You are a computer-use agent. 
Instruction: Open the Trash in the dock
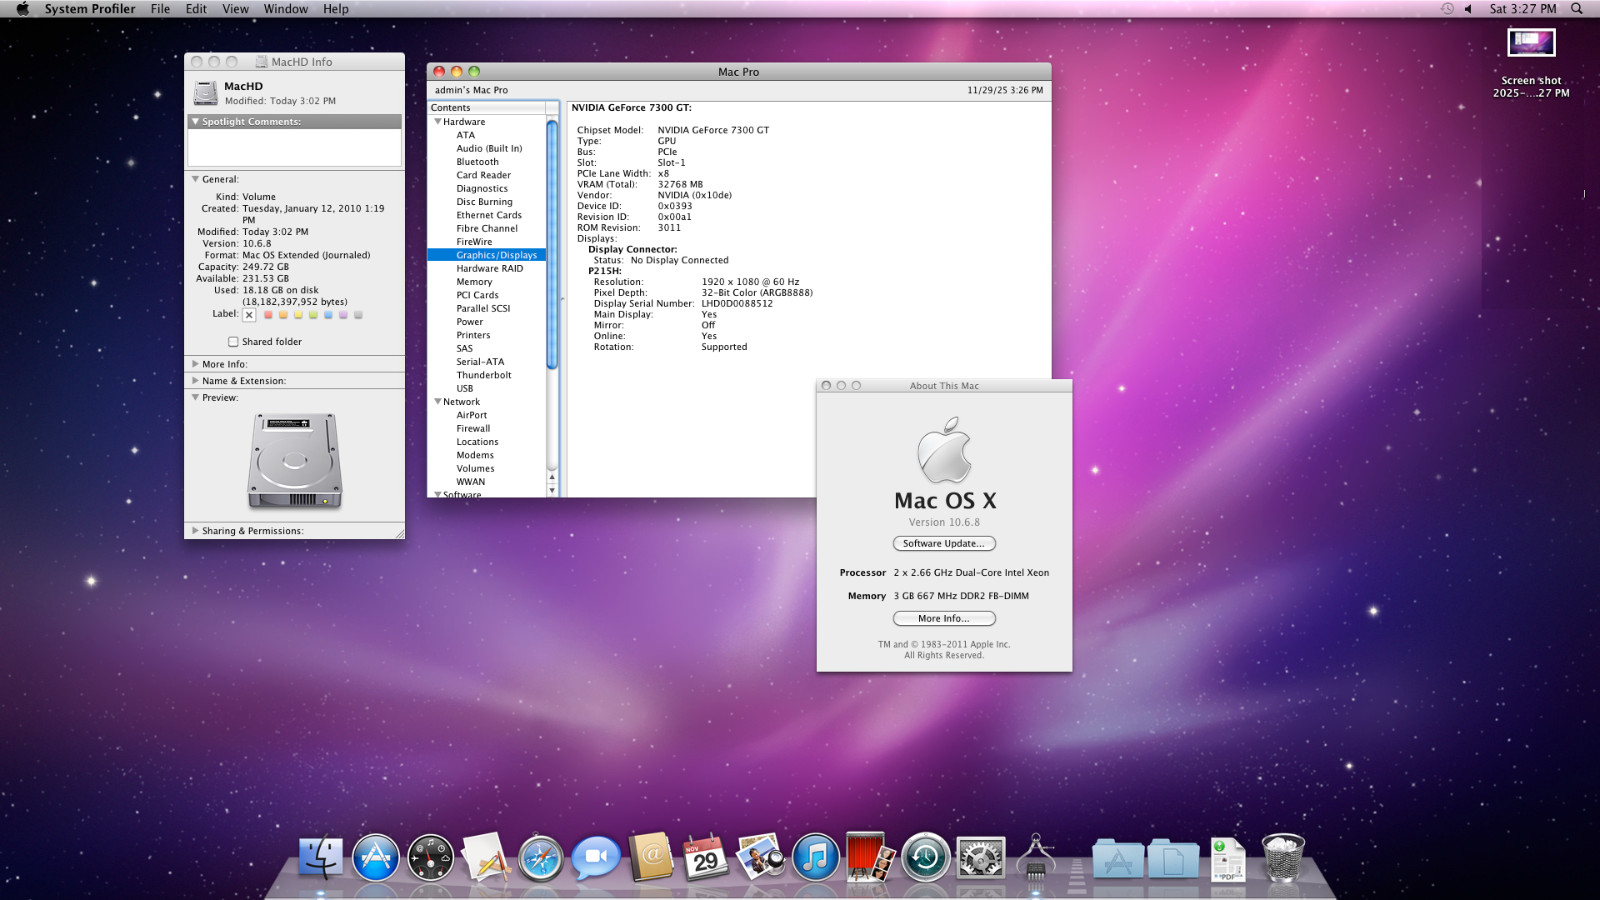click(1282, 858)
